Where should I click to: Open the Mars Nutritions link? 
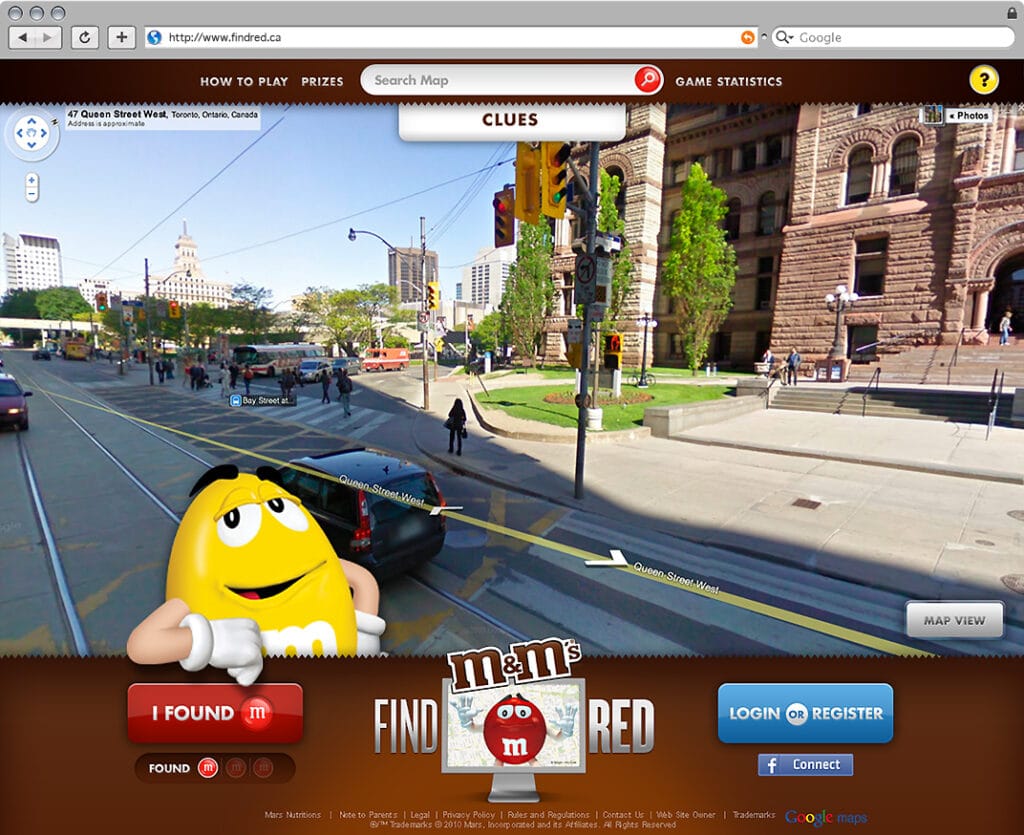293,815
